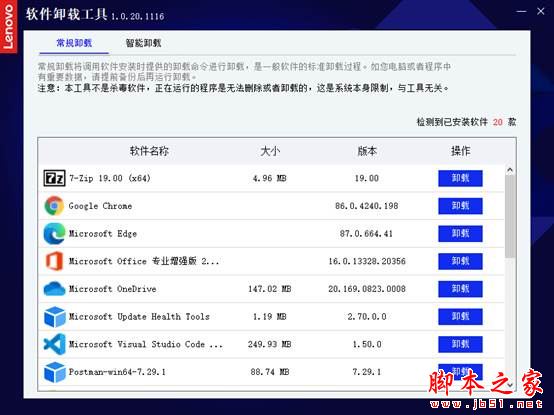Image resolution: width=554 pixels, height=415 pixels.
Task: Click the Lenovo logo badge
Action: point(8,26)
